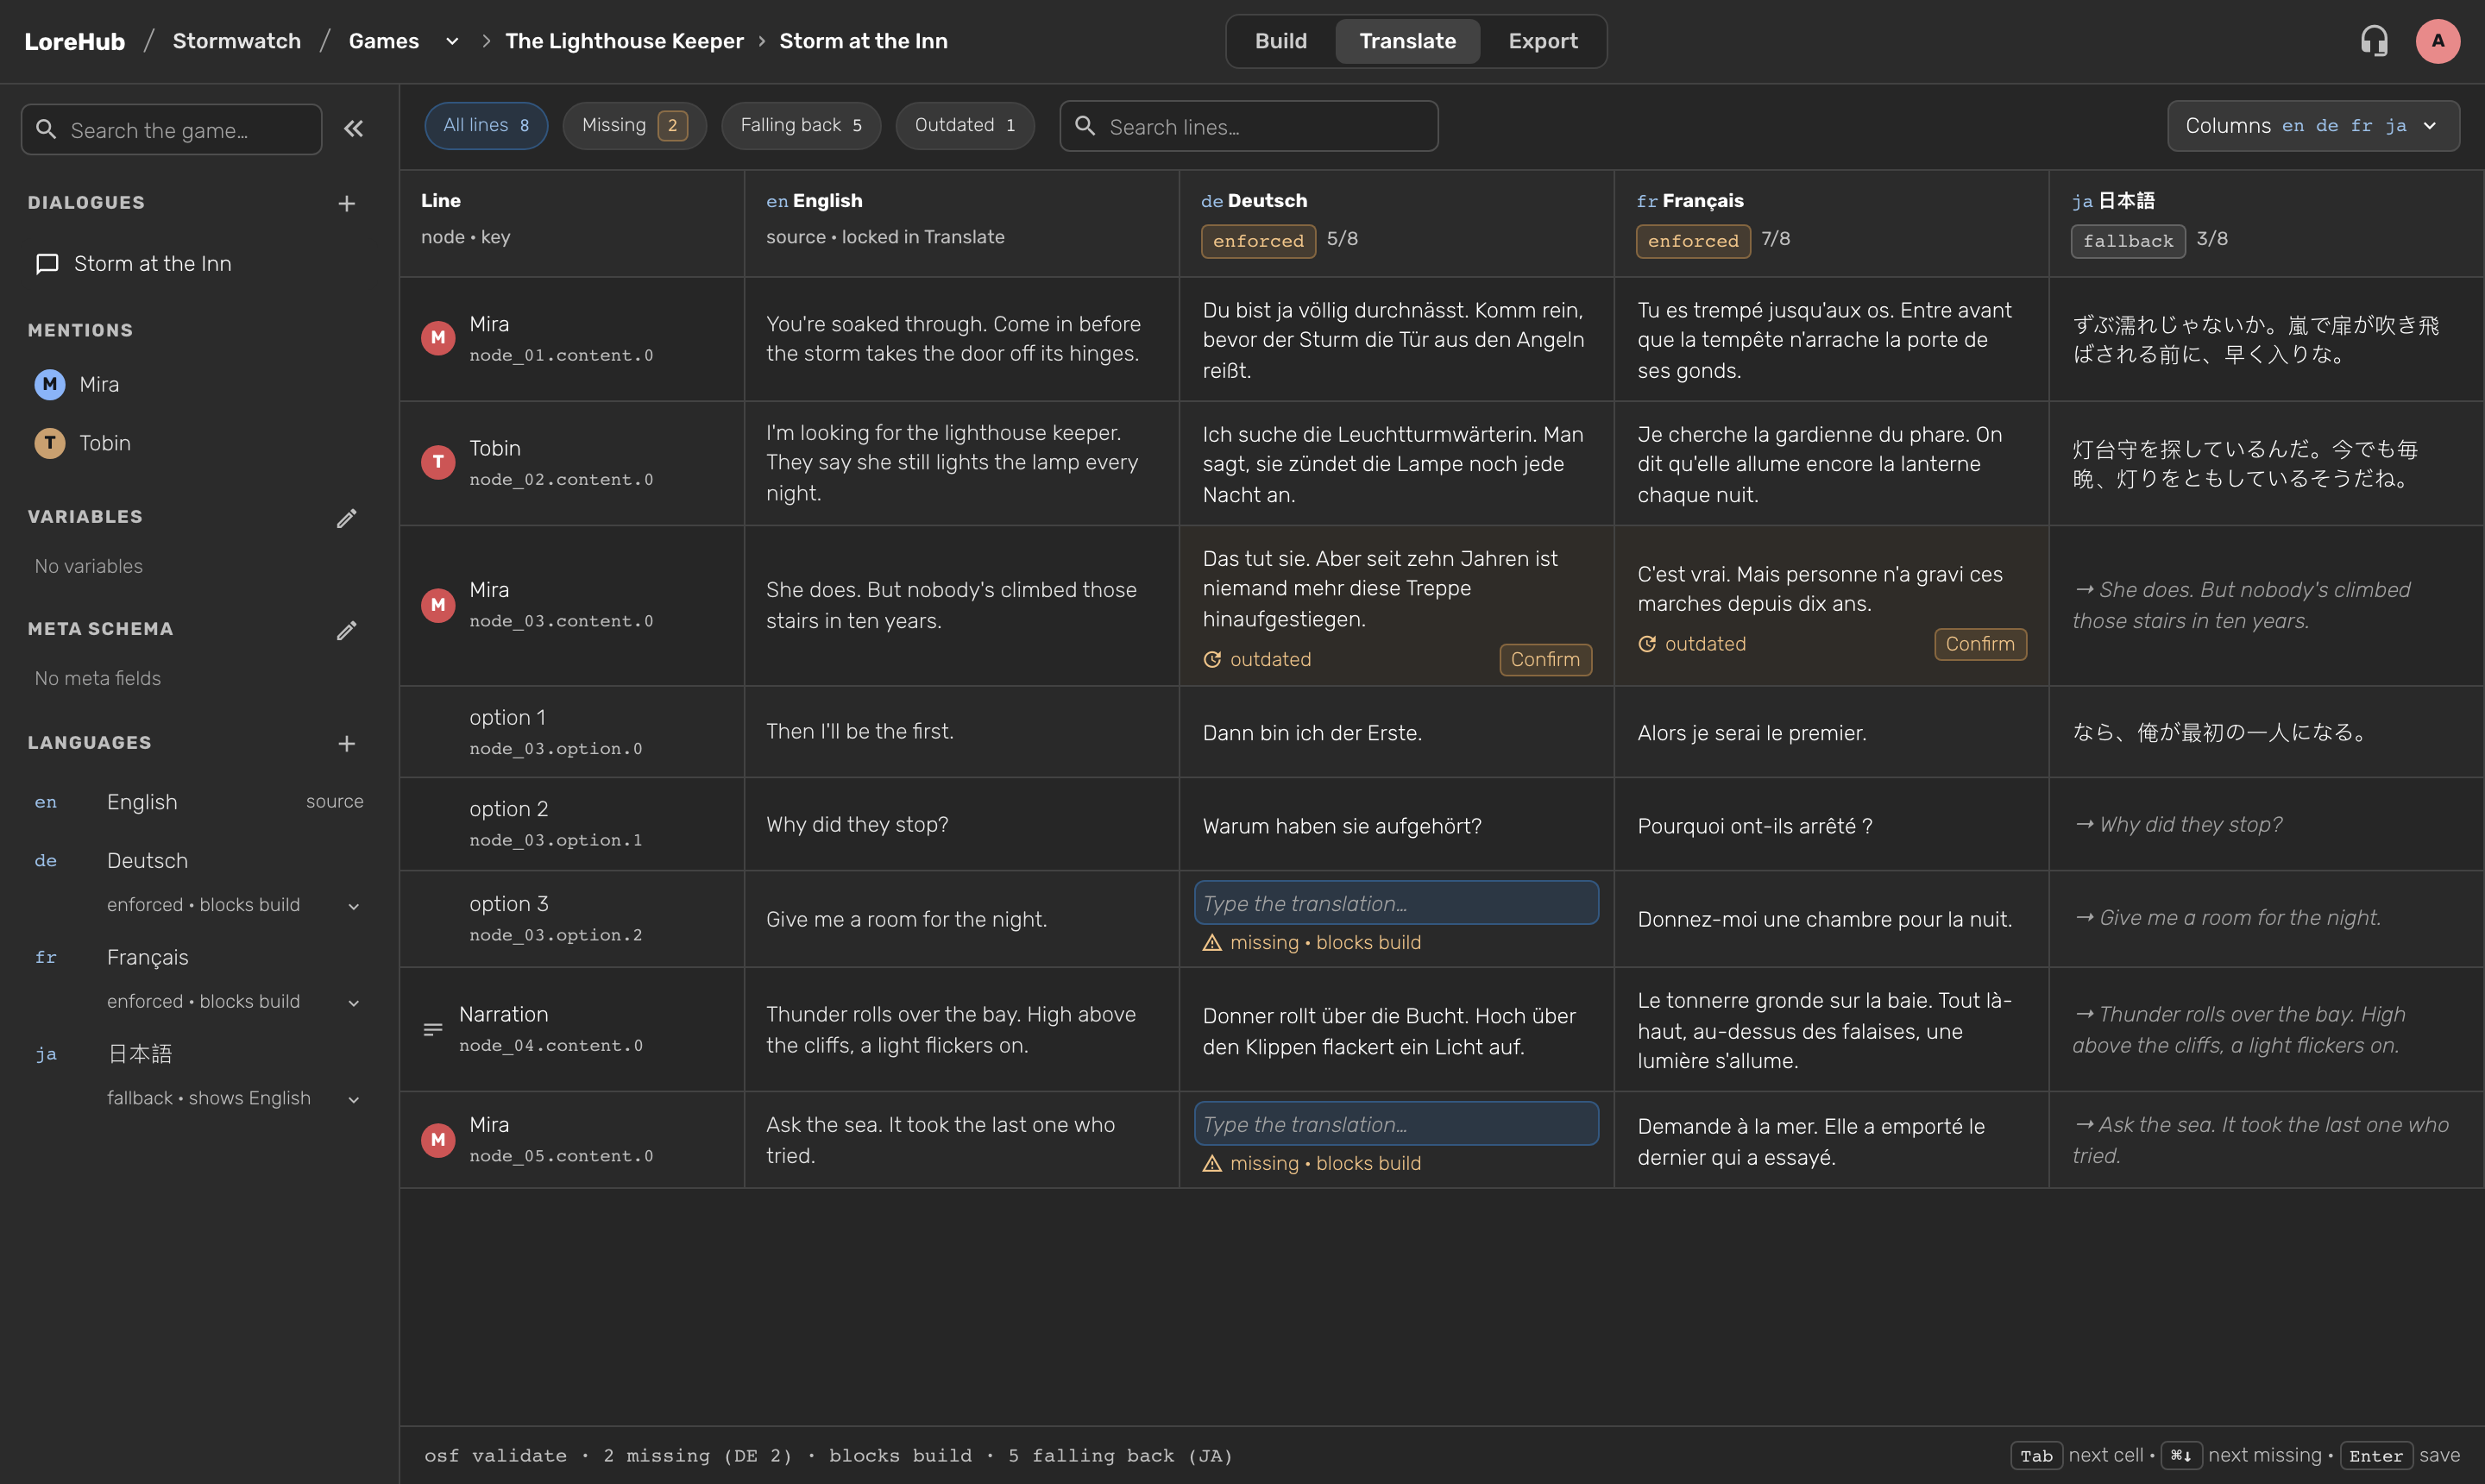Screen dimensions: 2485x1484
Task: Filter by Falling back chip
Action: pyautogui.click(x=801, y=125)
